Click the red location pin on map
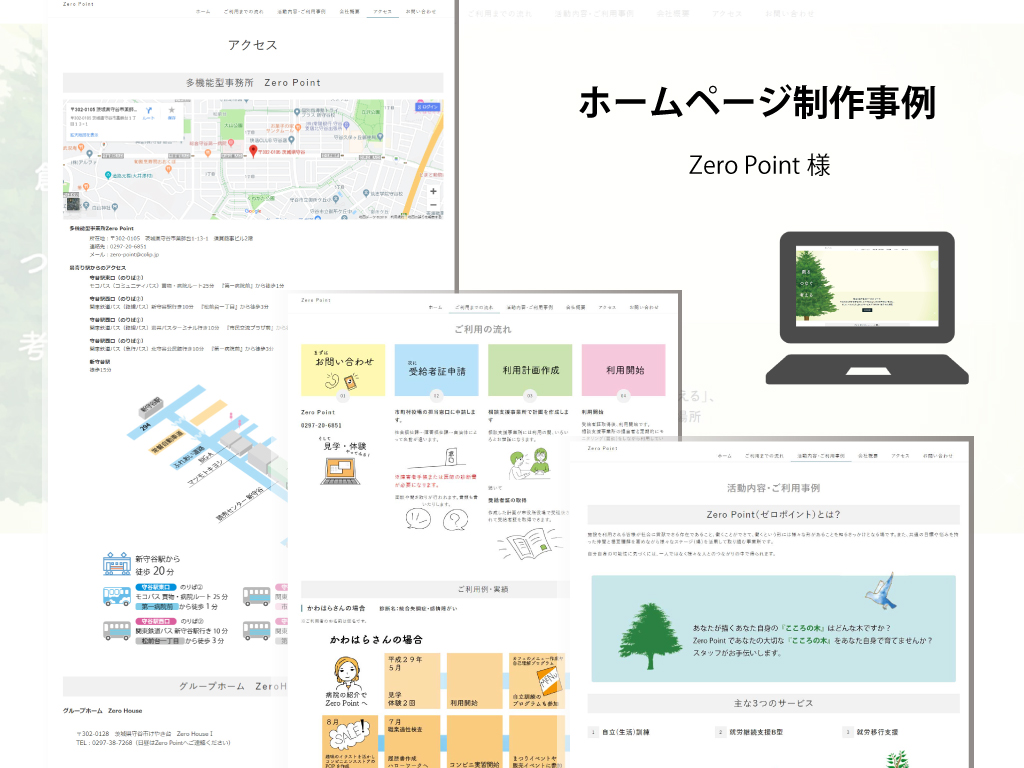1024x768 pixels. click(253, 151)
